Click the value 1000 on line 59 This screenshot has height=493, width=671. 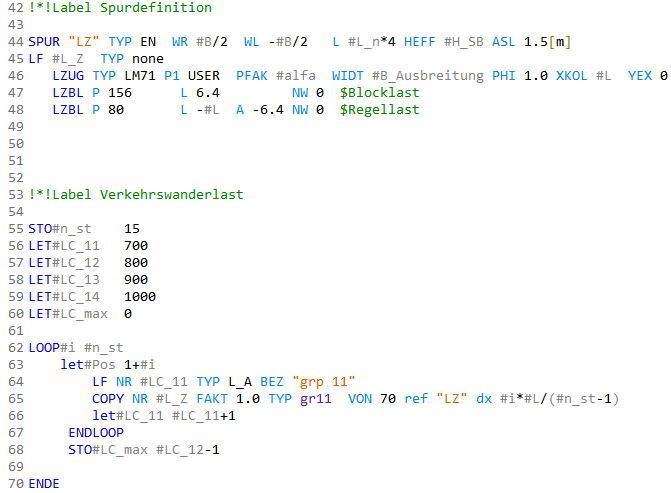pos(140,297)
